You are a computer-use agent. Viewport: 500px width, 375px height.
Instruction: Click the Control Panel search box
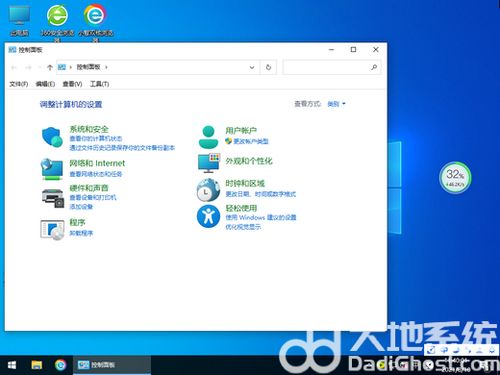point(332,67)
